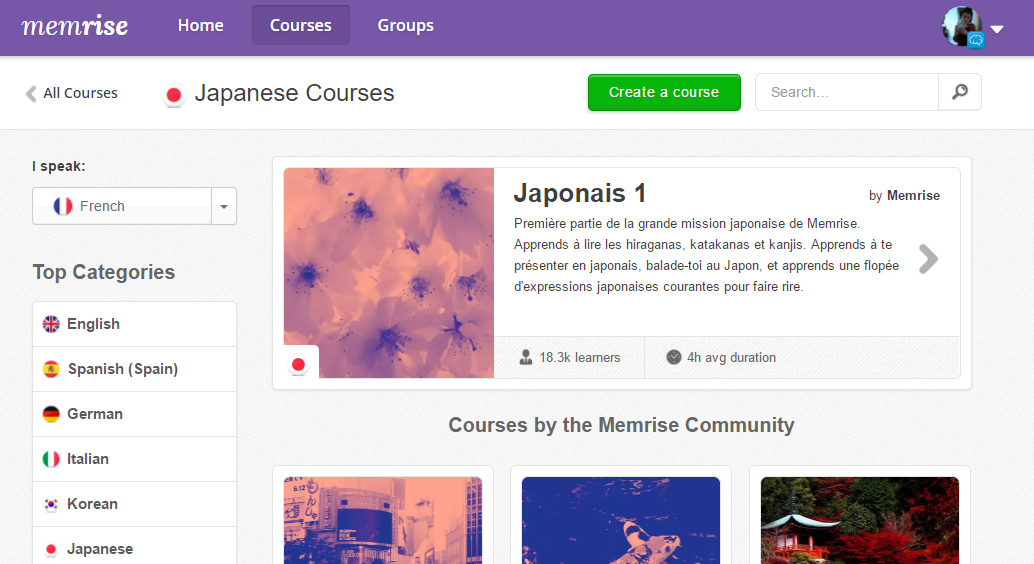
Task: Select the Courses tab in the navbar
Action: (301, 26)
